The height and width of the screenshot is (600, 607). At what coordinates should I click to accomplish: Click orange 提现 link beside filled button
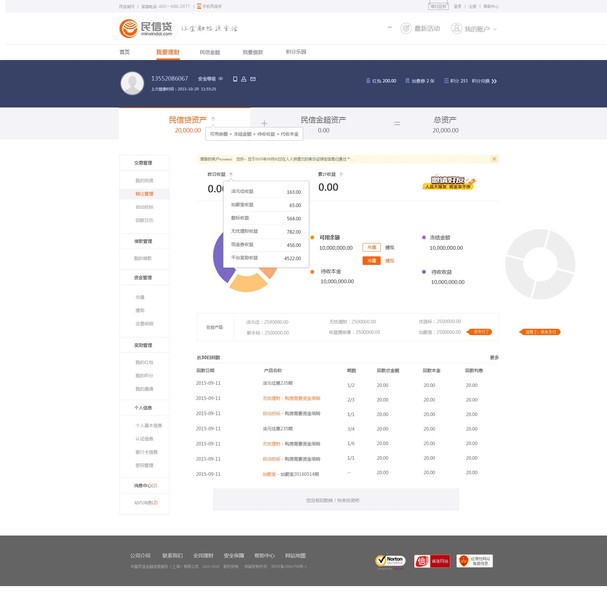390,261
